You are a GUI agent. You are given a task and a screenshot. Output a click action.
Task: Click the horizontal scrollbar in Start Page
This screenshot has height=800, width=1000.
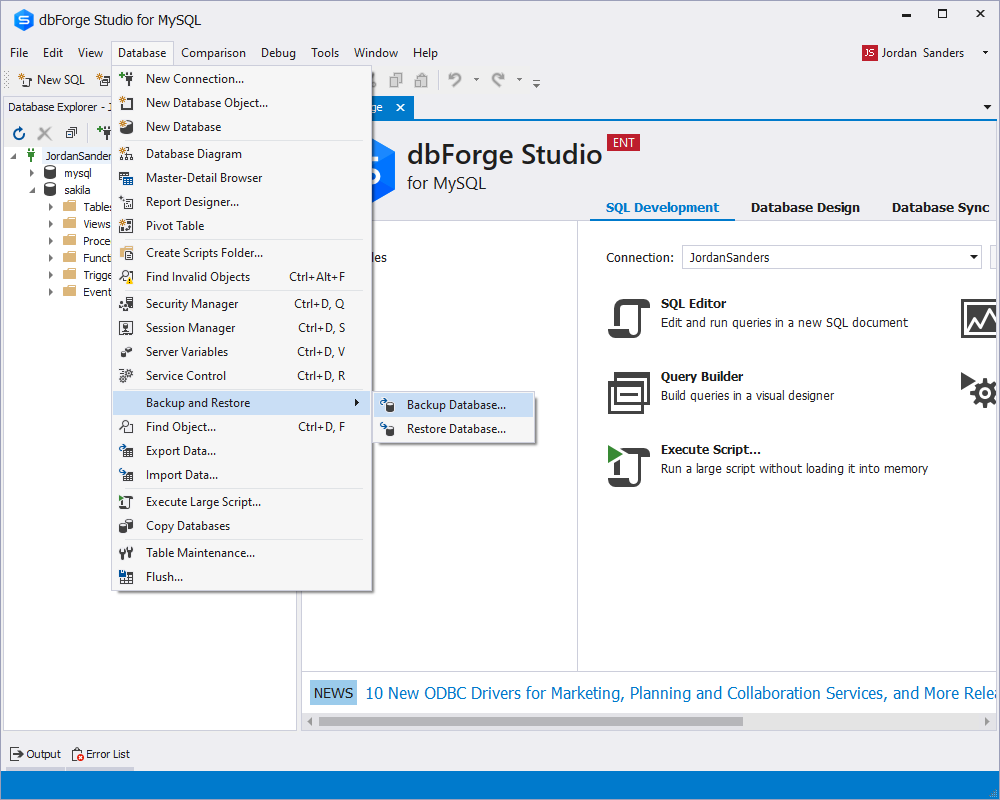531,722
